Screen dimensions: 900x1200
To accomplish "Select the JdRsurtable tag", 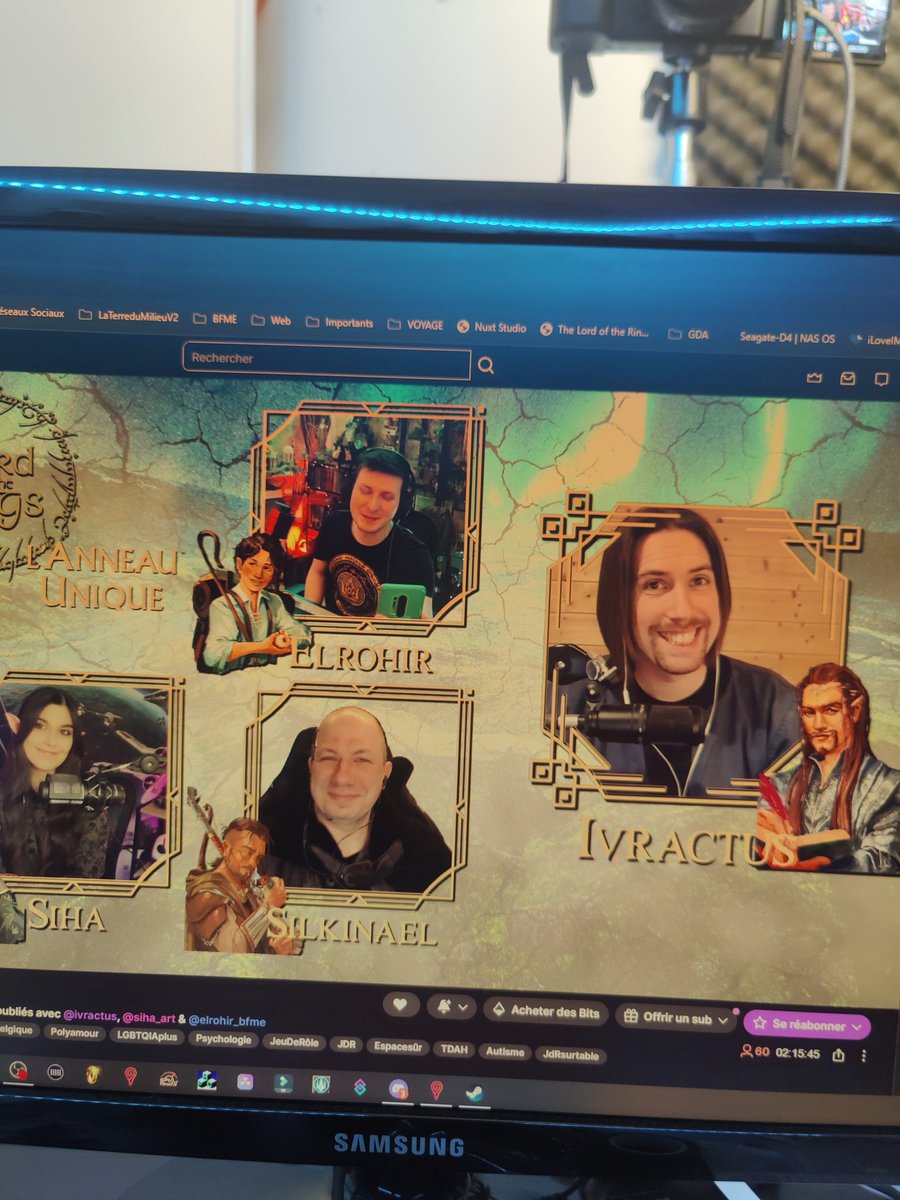I will [x=570, y=1054].
